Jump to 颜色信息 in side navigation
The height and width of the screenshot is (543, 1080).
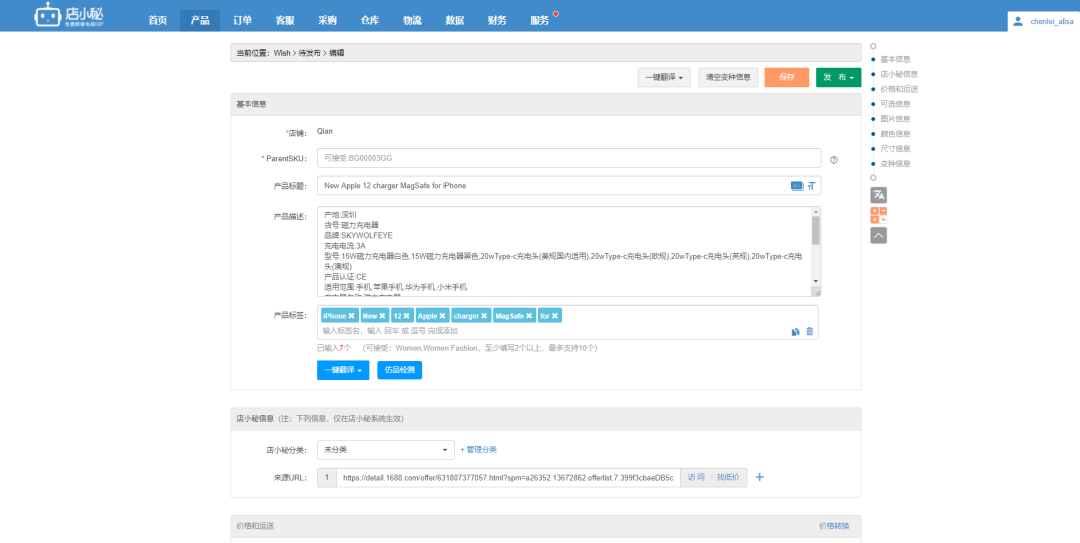[895, 134]
